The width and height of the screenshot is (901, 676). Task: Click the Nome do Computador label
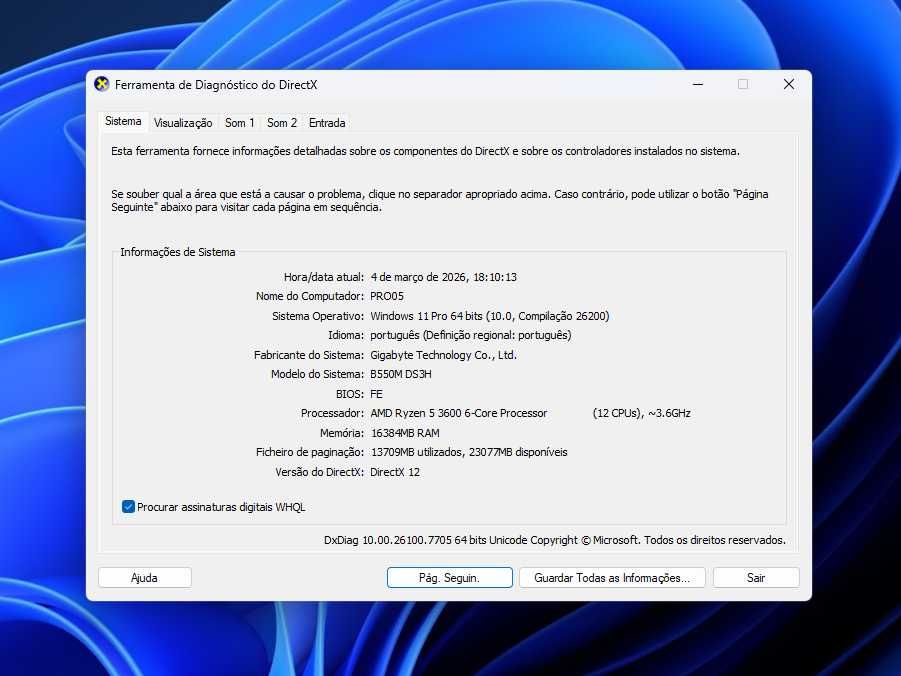pos(310,296)
